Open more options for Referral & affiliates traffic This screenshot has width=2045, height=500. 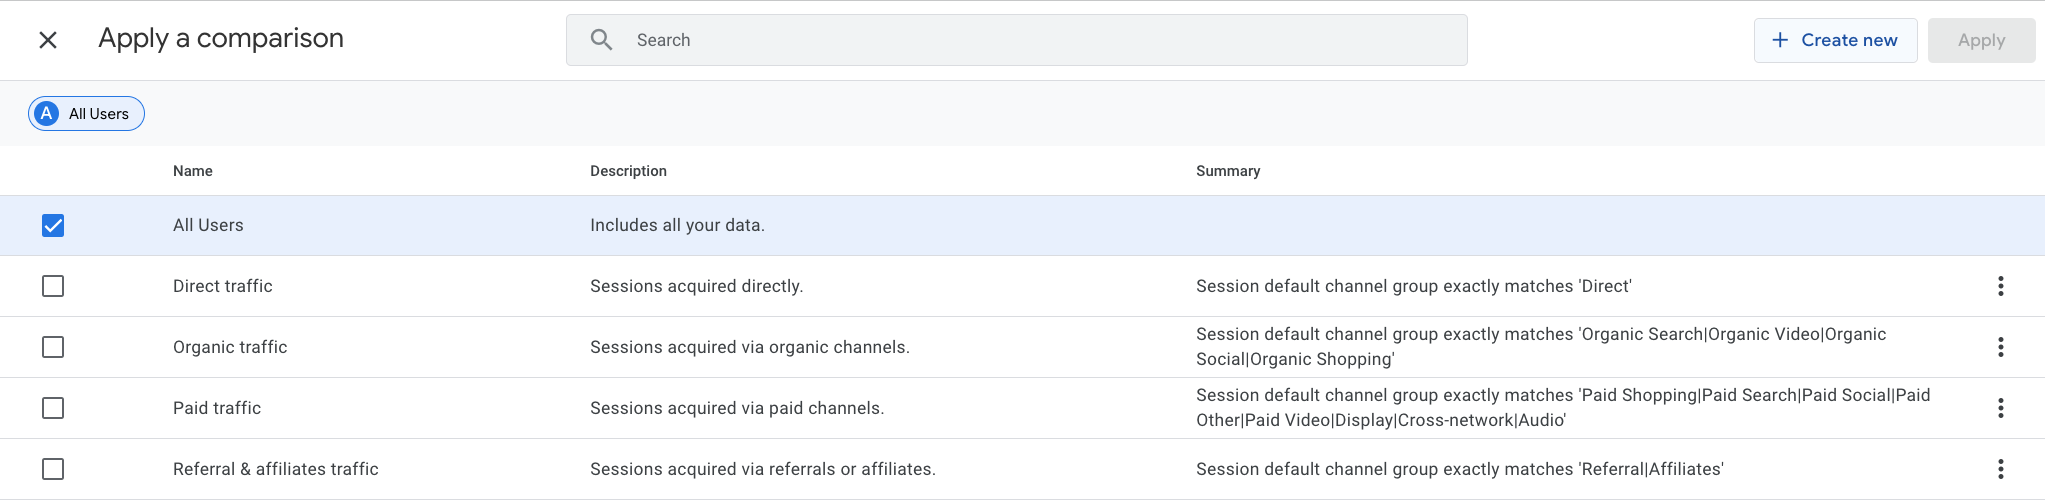tap(2000, 469)
